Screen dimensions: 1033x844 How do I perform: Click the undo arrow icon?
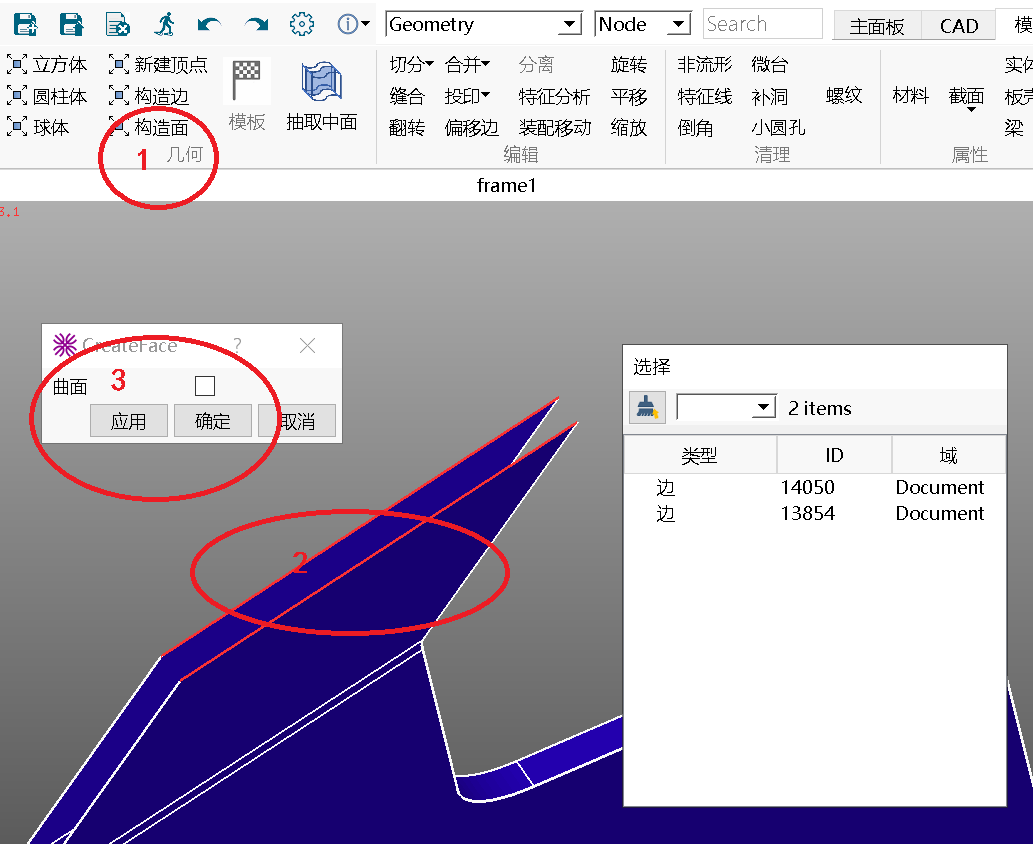[x=209, y=25]
